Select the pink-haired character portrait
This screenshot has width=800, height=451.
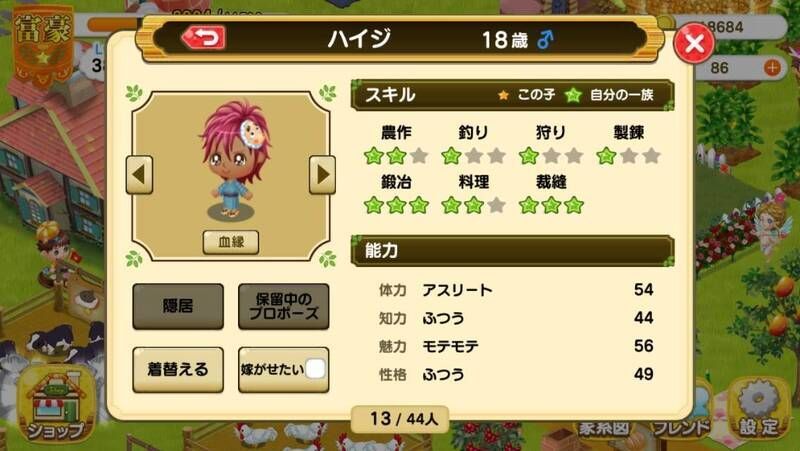tap(232, 160)
